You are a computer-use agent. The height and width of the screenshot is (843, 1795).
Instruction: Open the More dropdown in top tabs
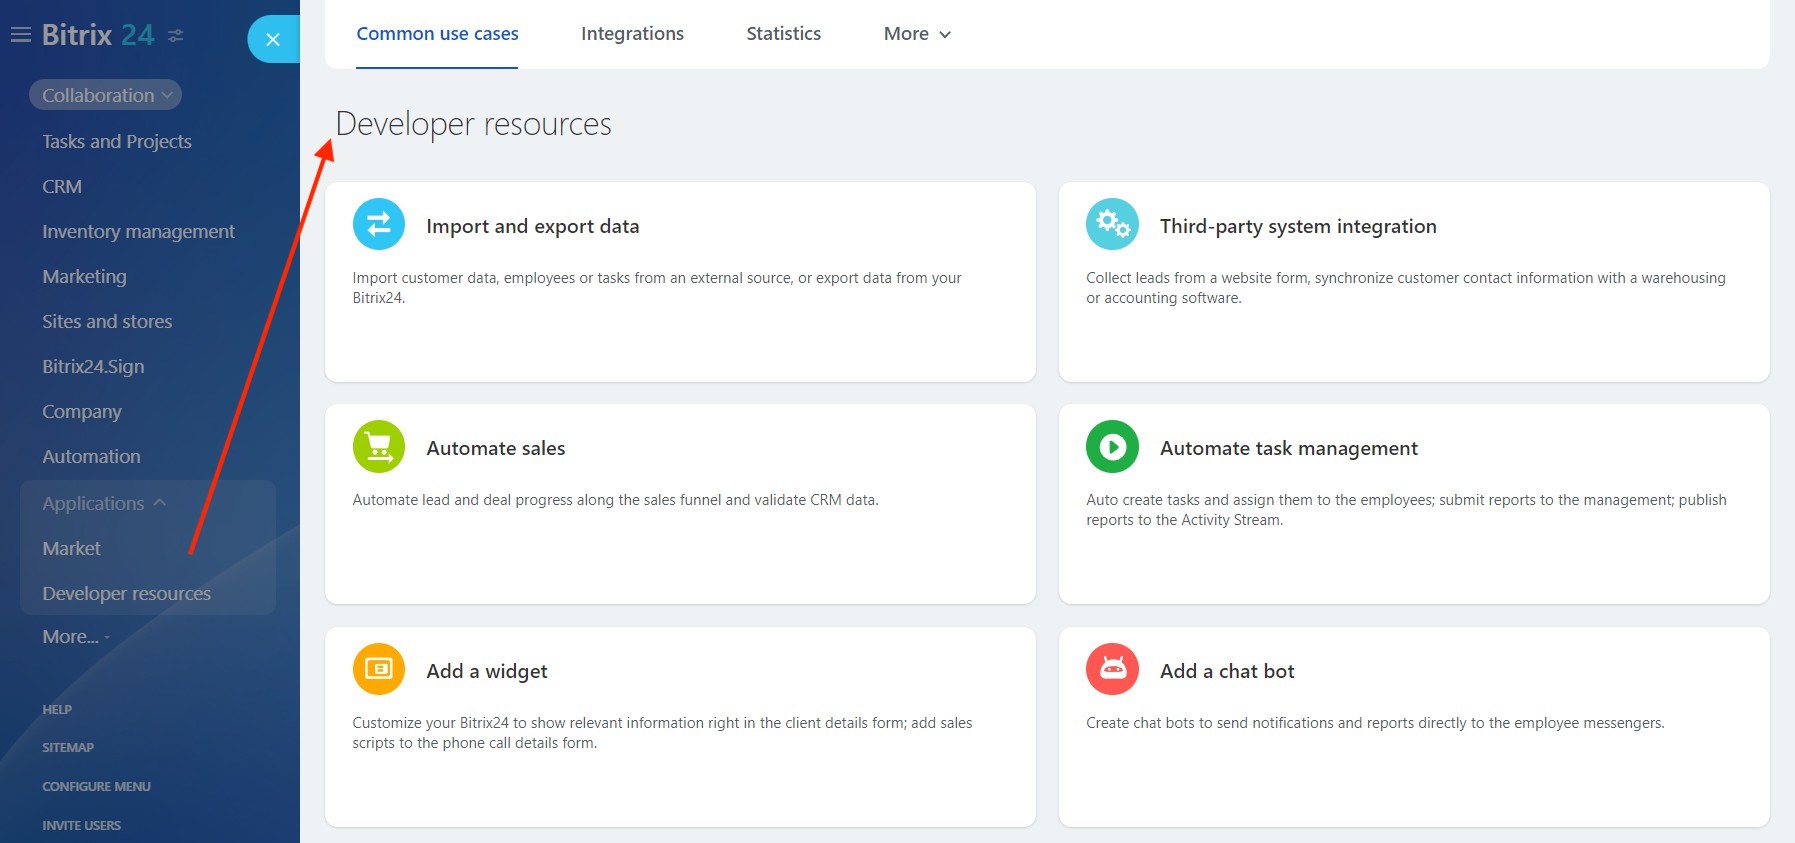917,34
